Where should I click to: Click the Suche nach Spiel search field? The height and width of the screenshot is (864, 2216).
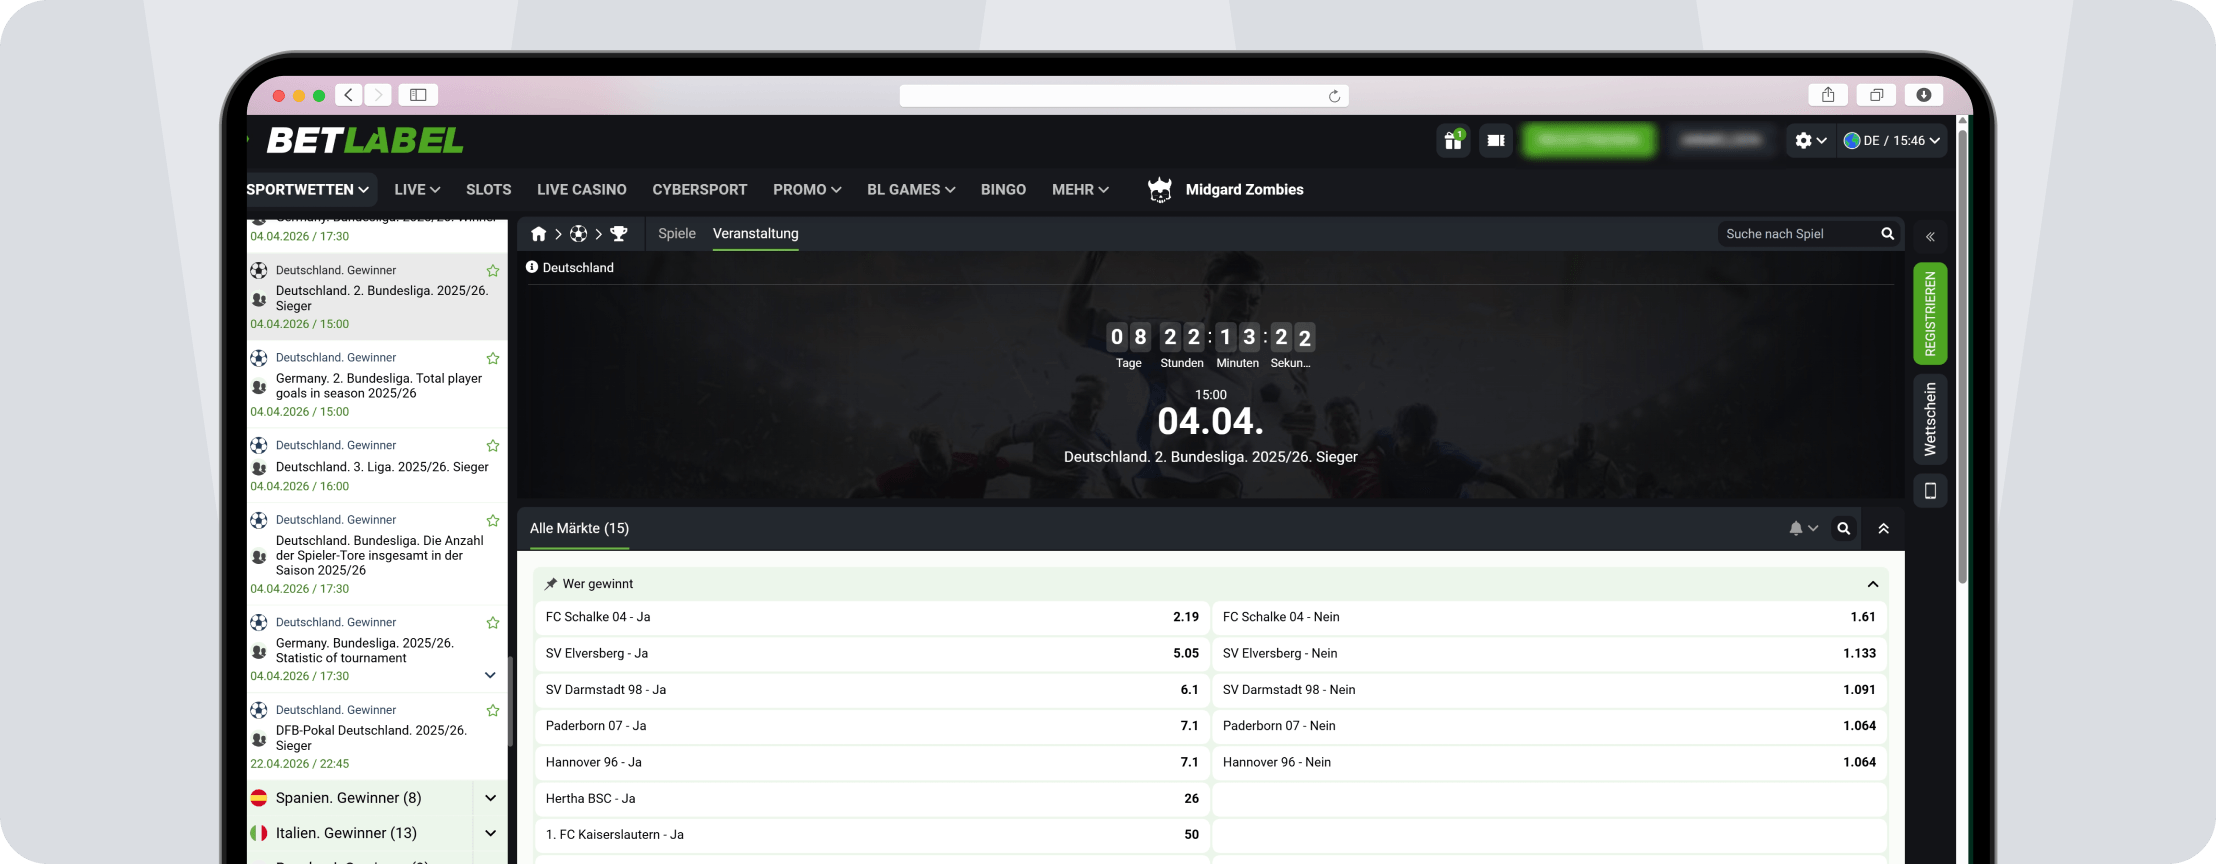pyautogui.click(x=1796, y=234)
